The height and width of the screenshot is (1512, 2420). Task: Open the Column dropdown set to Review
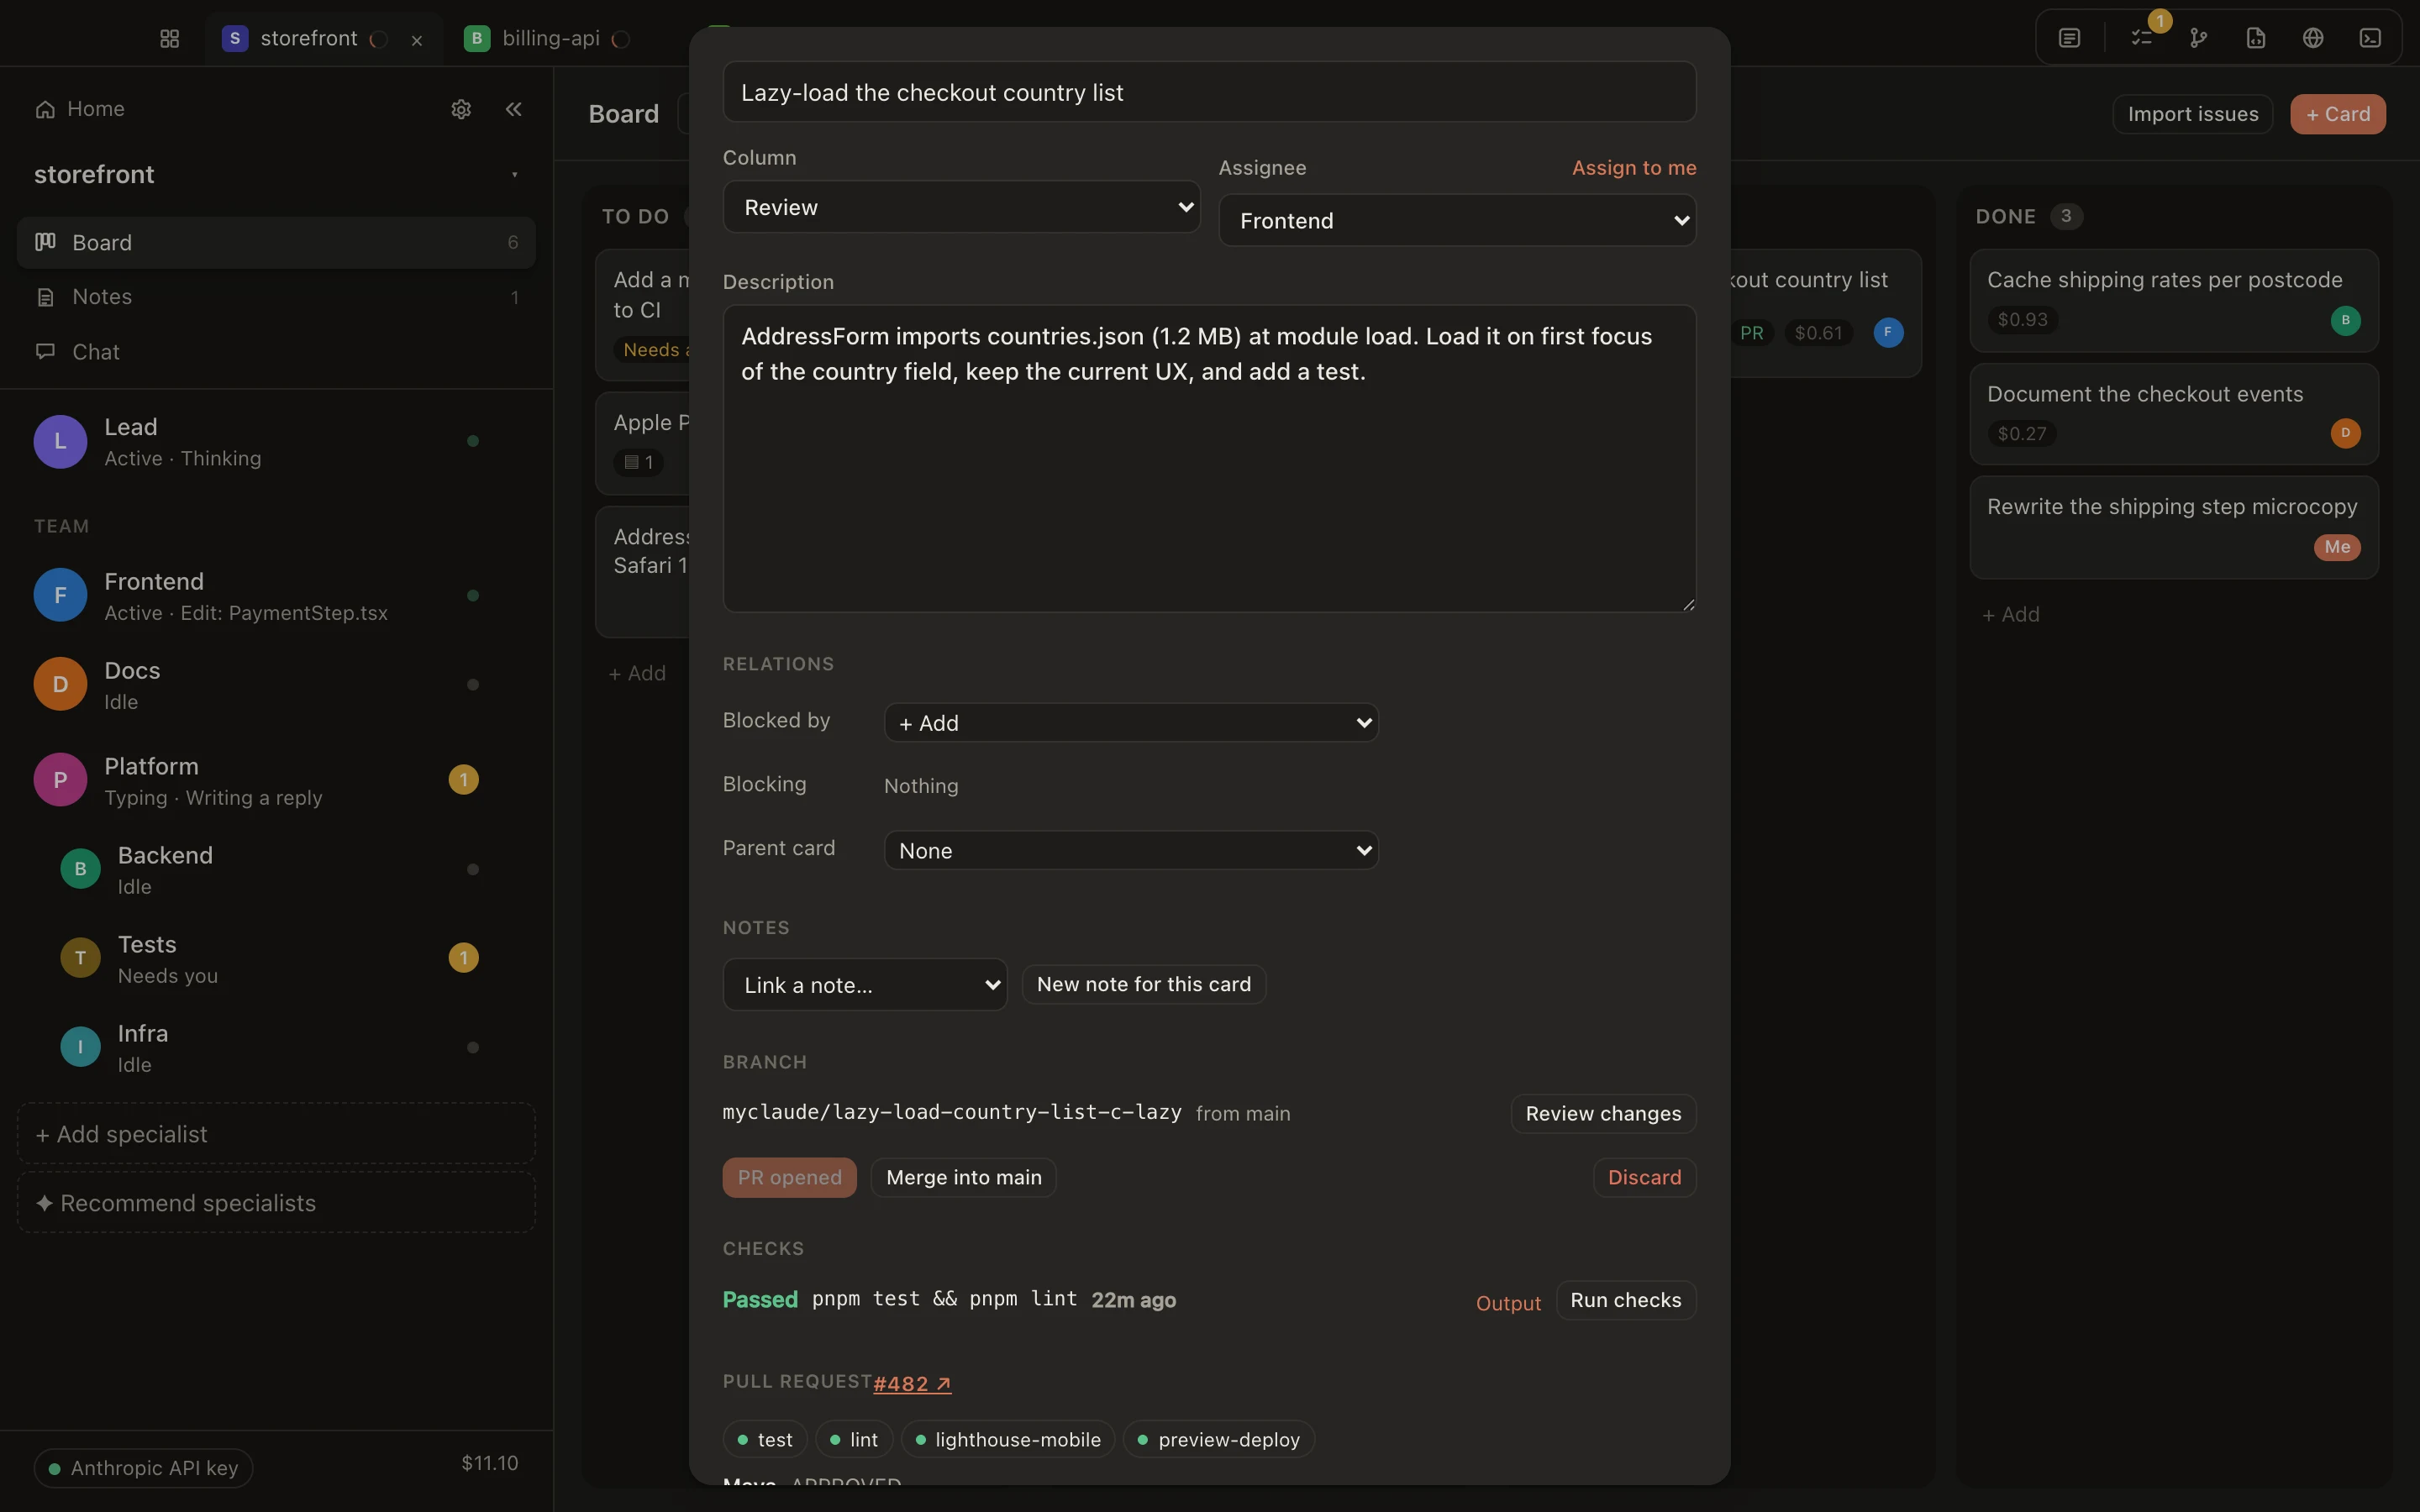click(x=961, y=207)
